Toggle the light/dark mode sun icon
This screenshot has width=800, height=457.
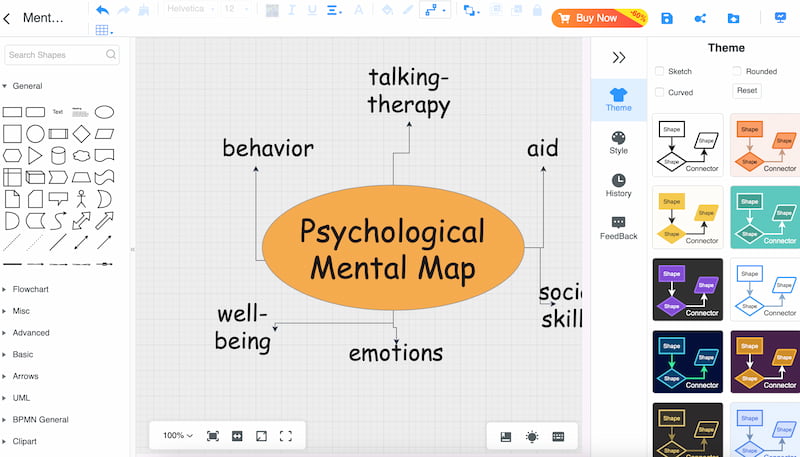(x=532, y=437)
